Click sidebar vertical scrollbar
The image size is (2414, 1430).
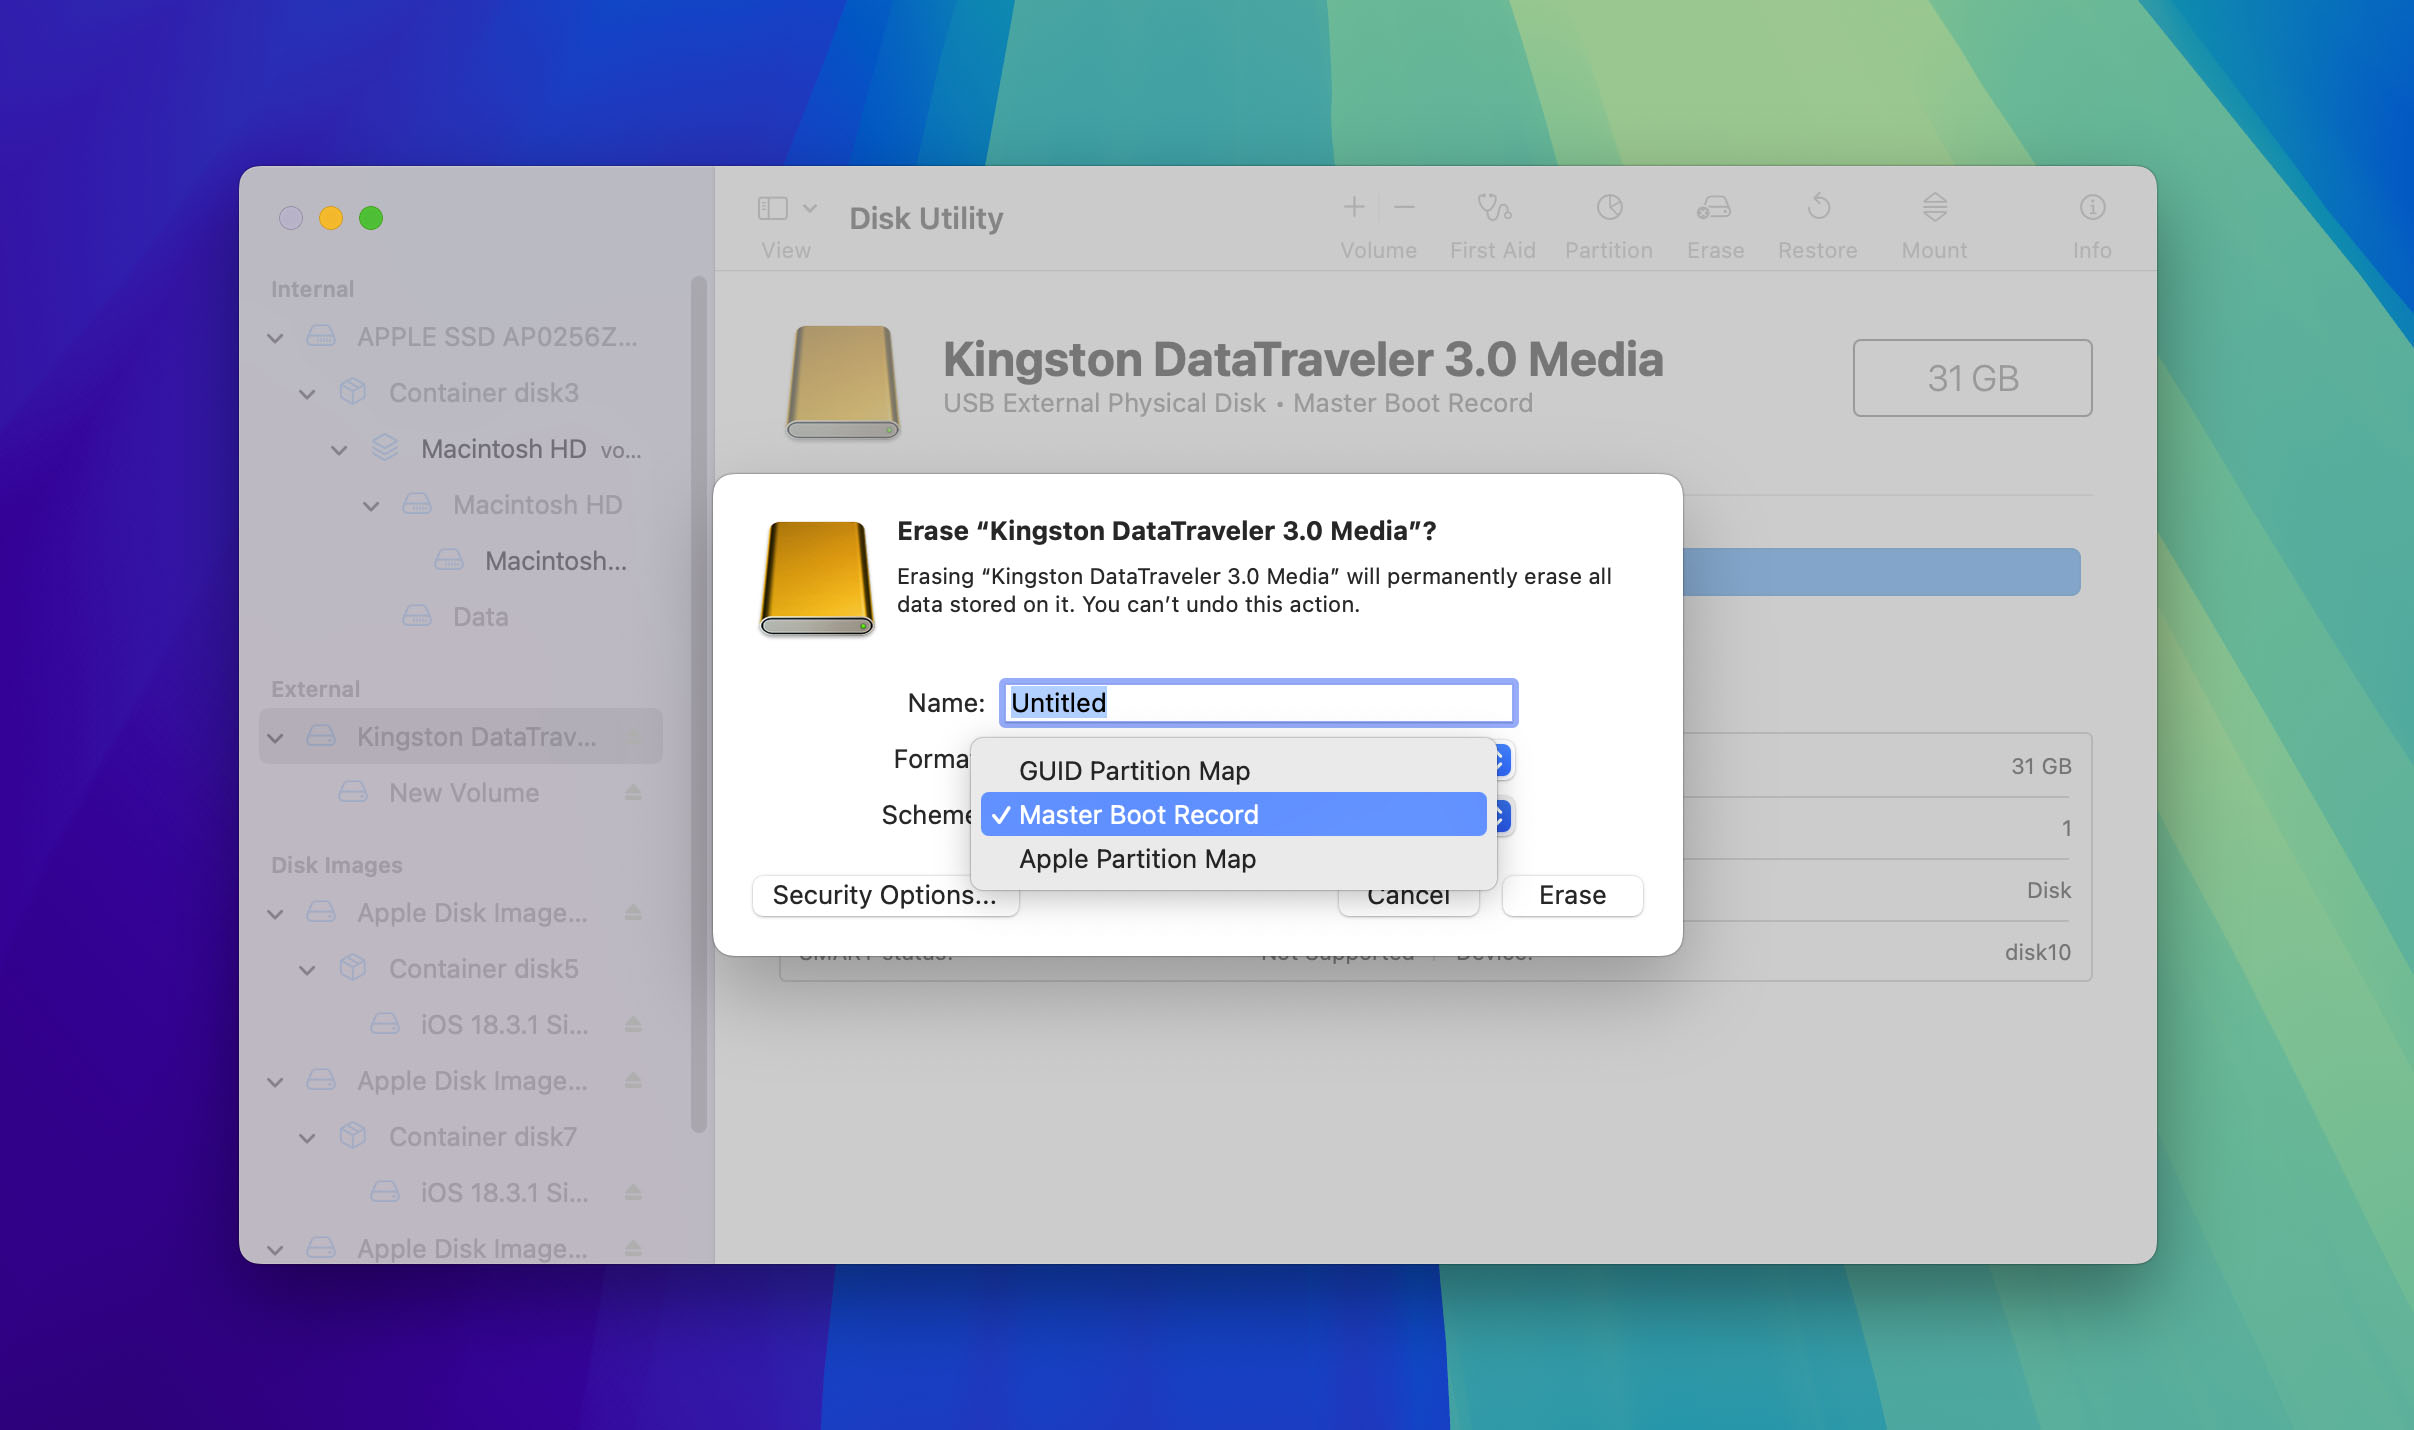[699, 705]
